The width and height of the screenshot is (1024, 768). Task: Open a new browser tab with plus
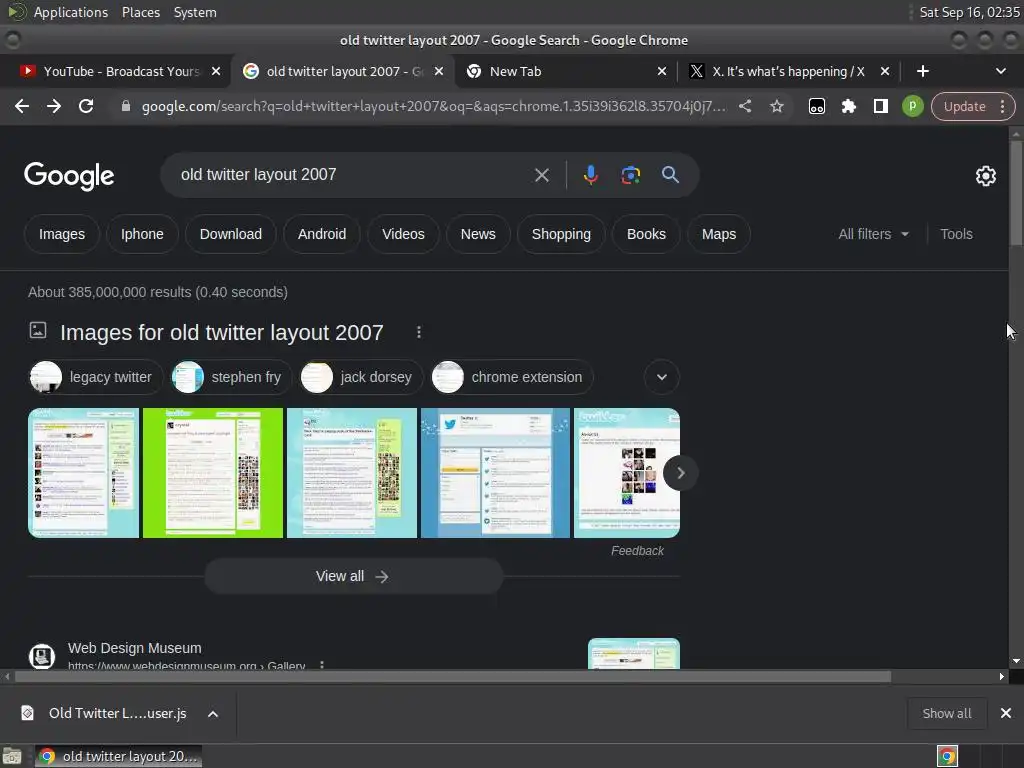923,71
